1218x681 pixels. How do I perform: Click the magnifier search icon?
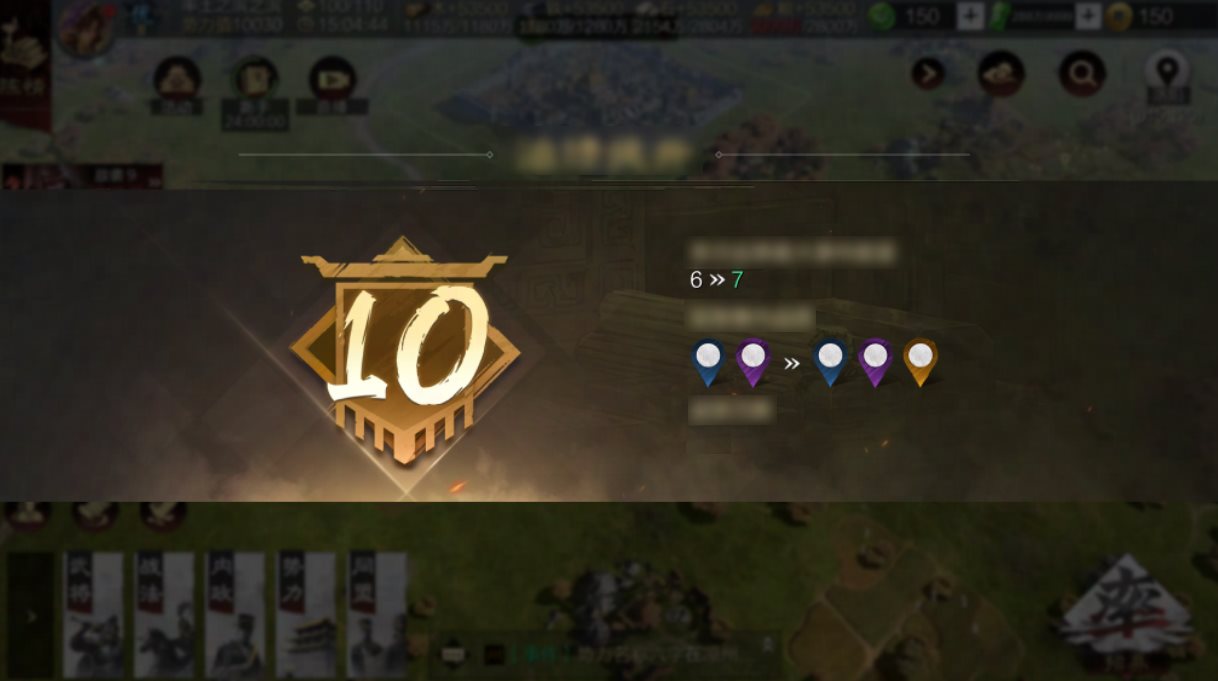click(x=1082, y=73)
